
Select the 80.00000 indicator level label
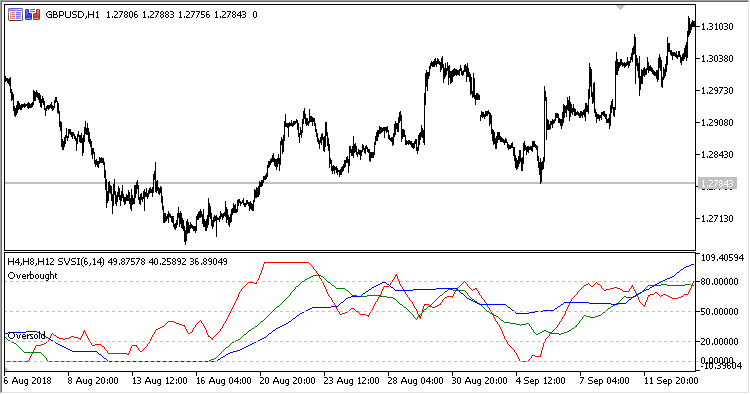click(719, 282)
